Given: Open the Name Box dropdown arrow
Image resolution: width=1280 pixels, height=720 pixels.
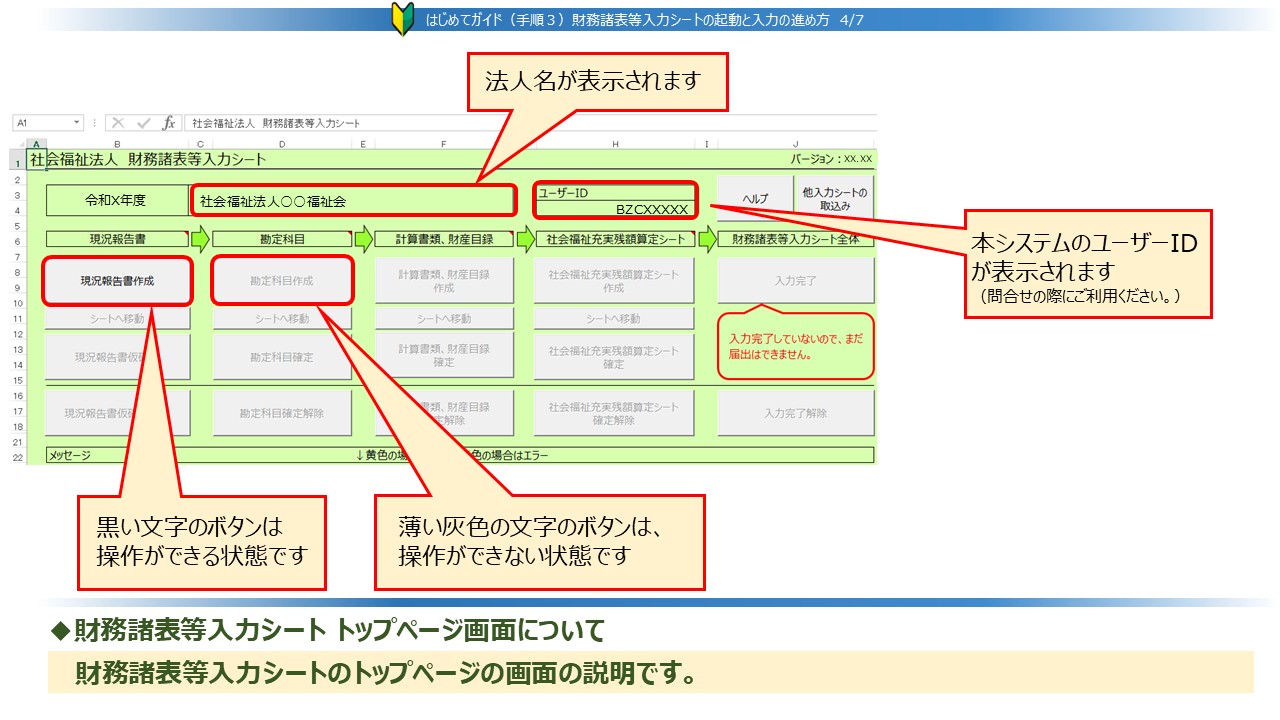Looking at the screenshot, I should (x=77, y=123).
